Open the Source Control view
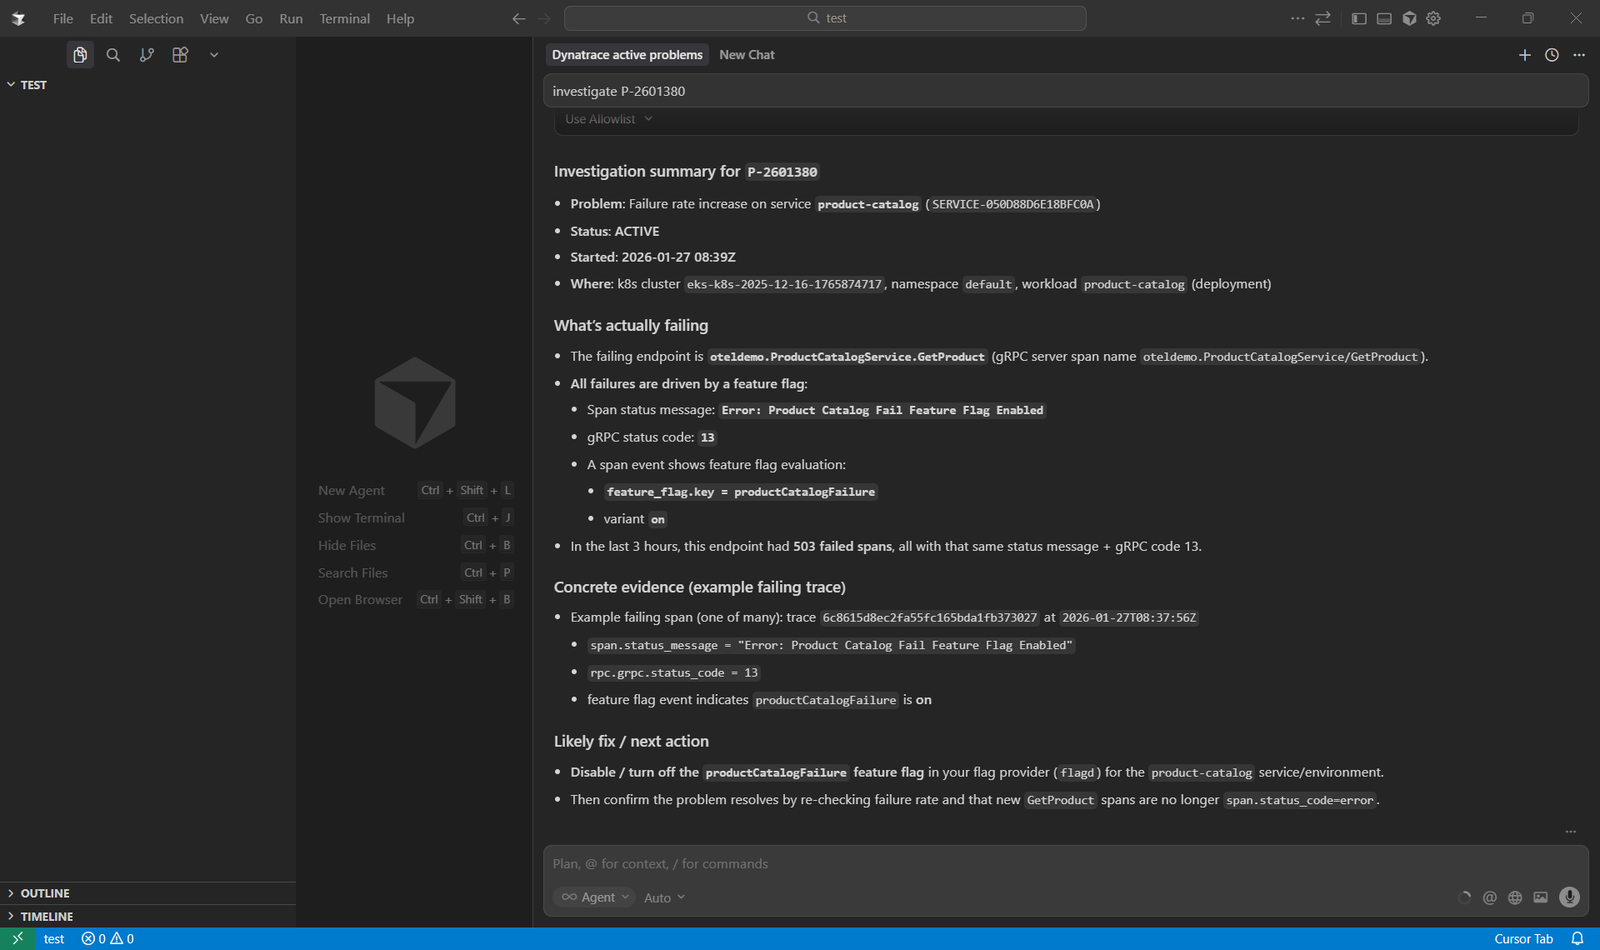The width and height of the screenshot is (1600, 950). [x=147, y=55]
